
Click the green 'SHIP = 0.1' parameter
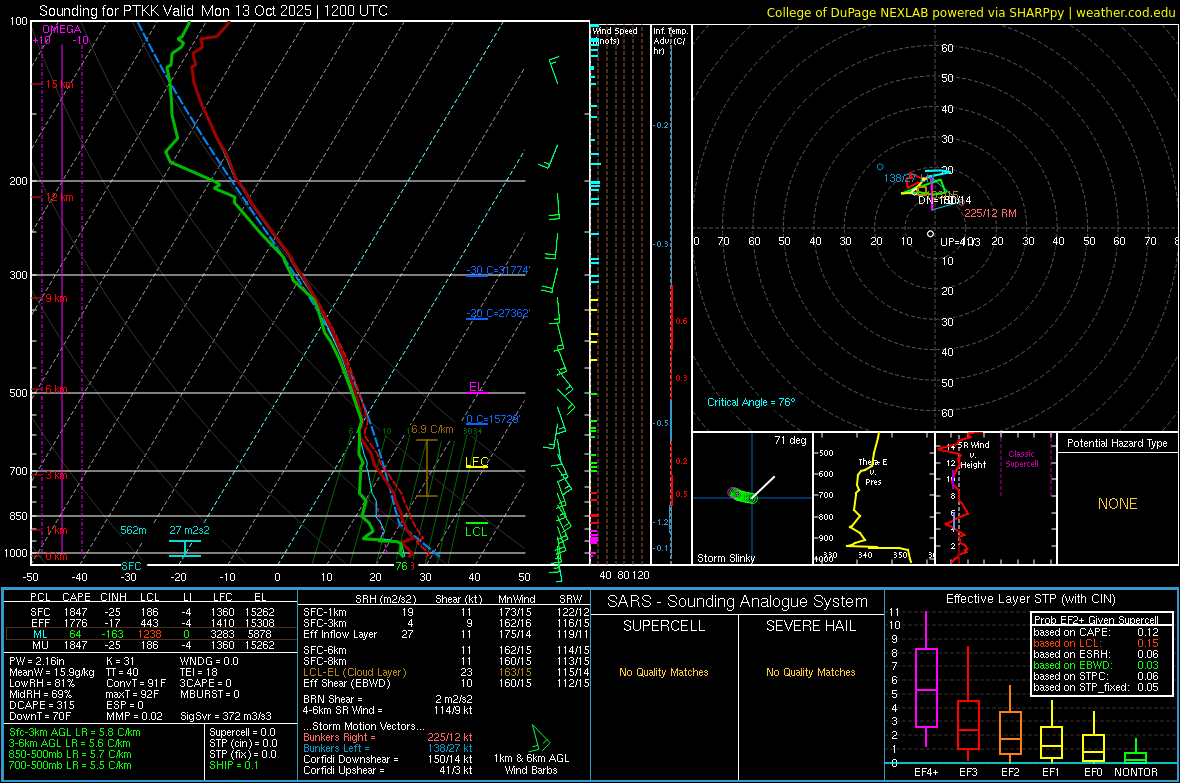(x=233, y=765)
